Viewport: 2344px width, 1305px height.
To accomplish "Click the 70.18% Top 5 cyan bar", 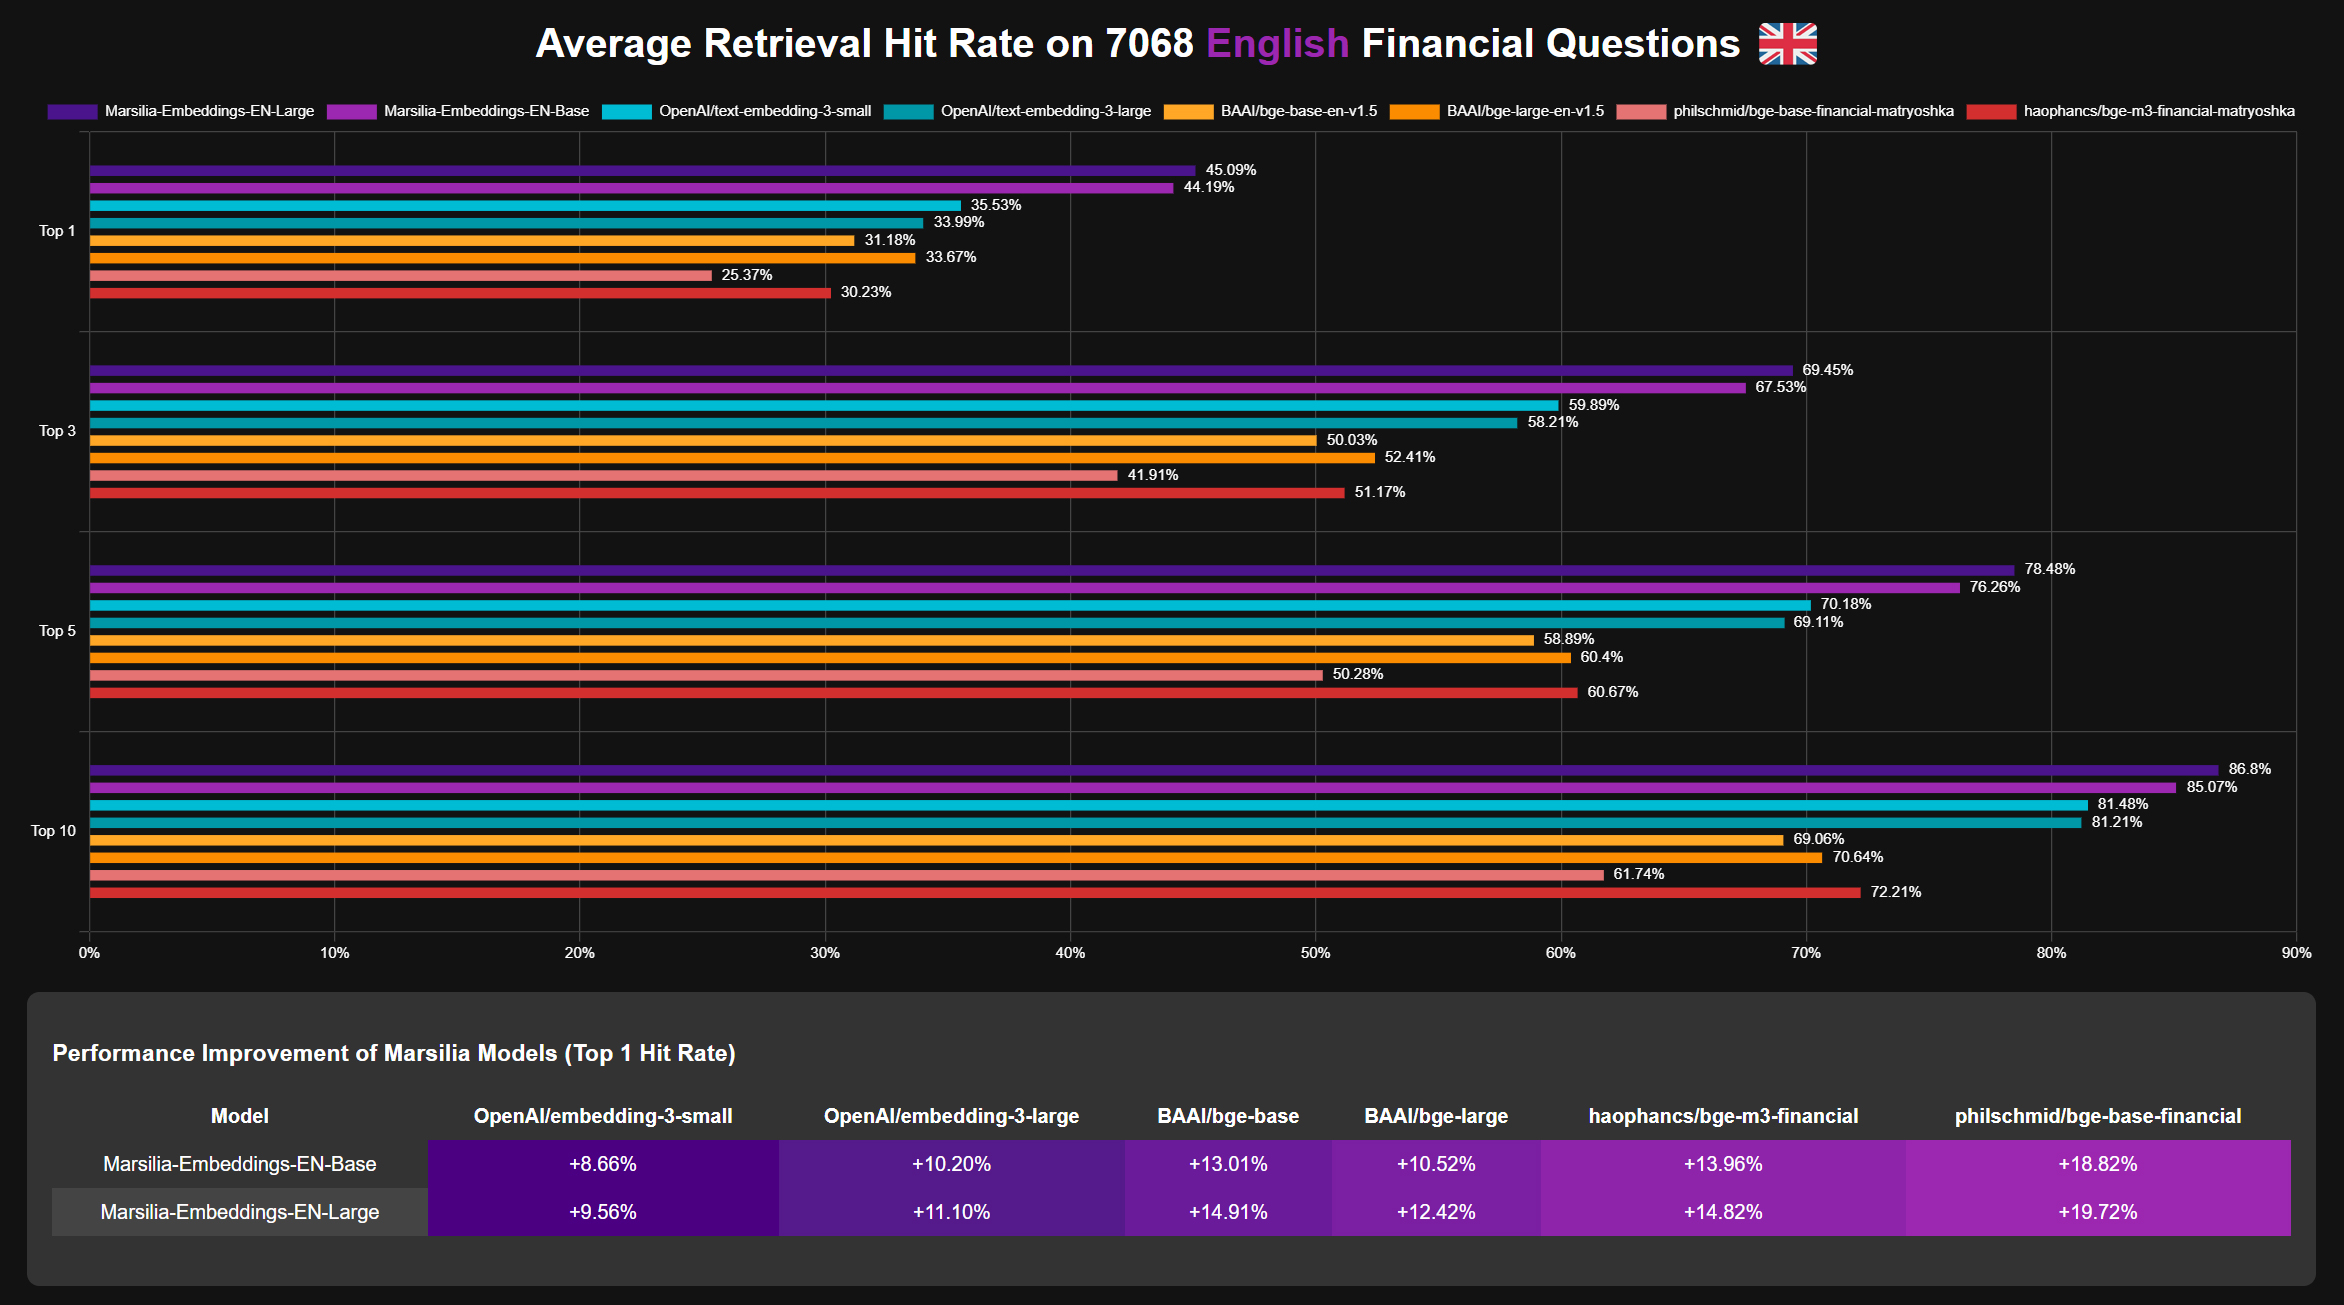I will (950, 605).
